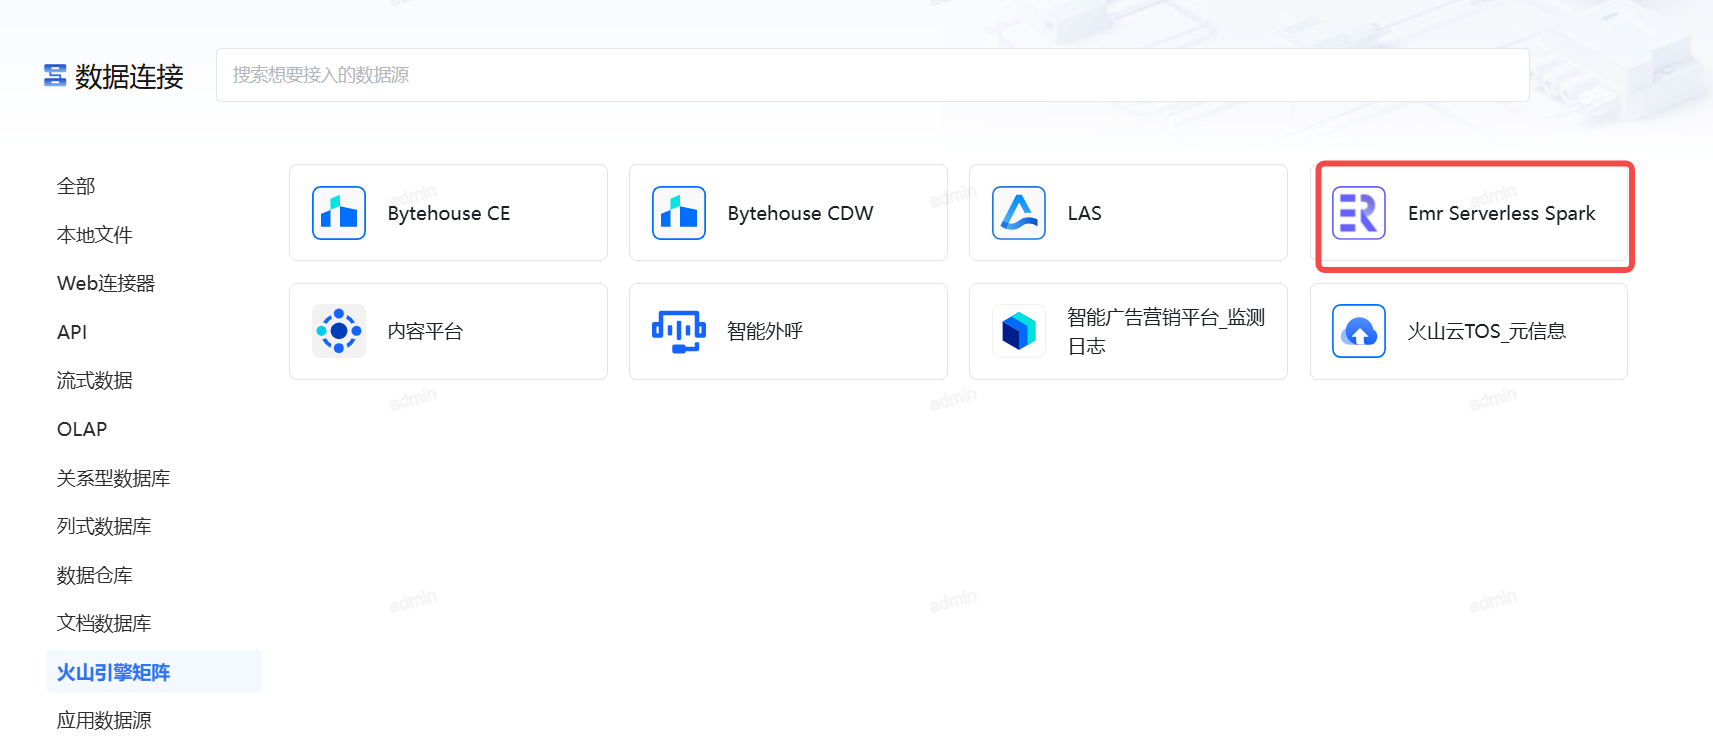Choose the 智能外呼 label
This screenshot has height=756, width=1713.
[765, 331]
